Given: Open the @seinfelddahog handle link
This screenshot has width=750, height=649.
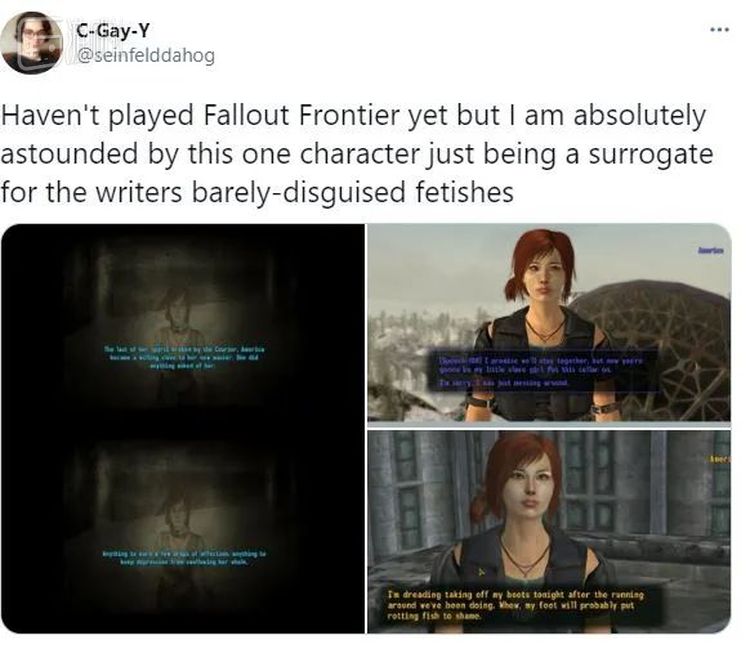Looking at the screenshot, I should (x=146, y=55).
